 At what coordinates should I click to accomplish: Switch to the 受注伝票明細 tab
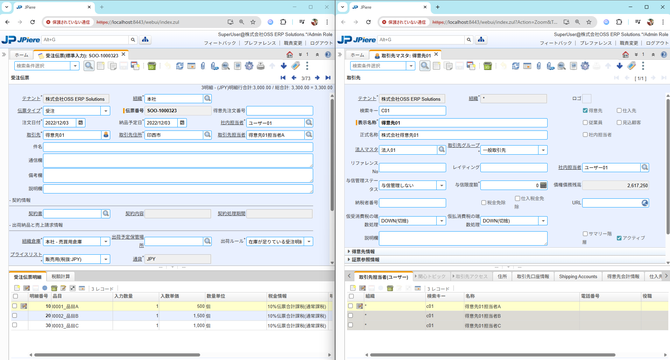[x=27, y=277]
